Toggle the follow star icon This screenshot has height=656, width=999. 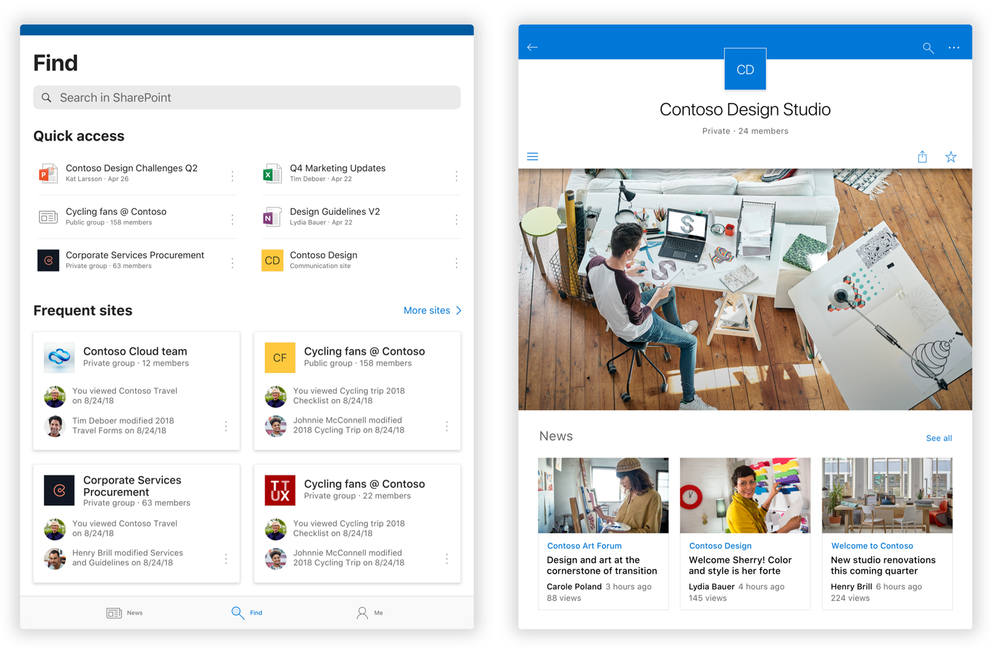click(x=951, y=157)
